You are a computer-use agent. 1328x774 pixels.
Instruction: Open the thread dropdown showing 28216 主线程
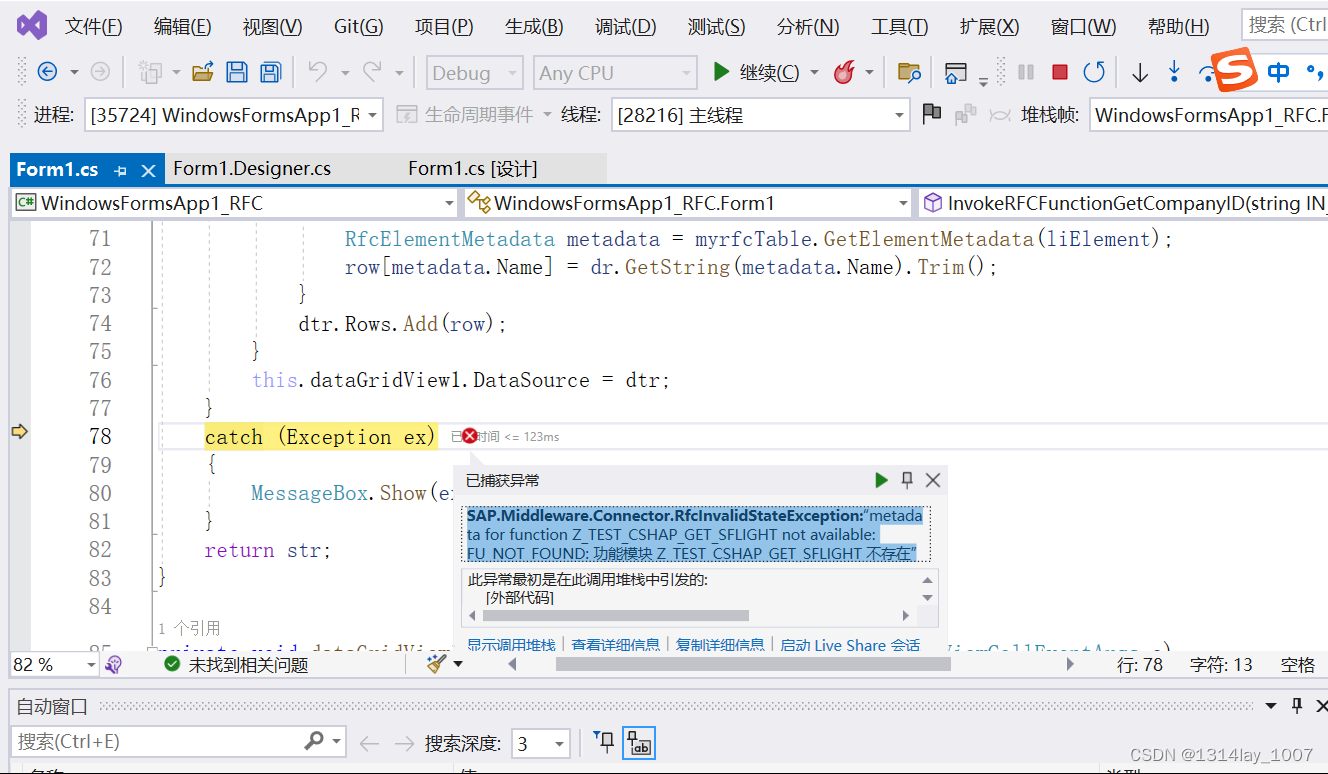(760, 115)
